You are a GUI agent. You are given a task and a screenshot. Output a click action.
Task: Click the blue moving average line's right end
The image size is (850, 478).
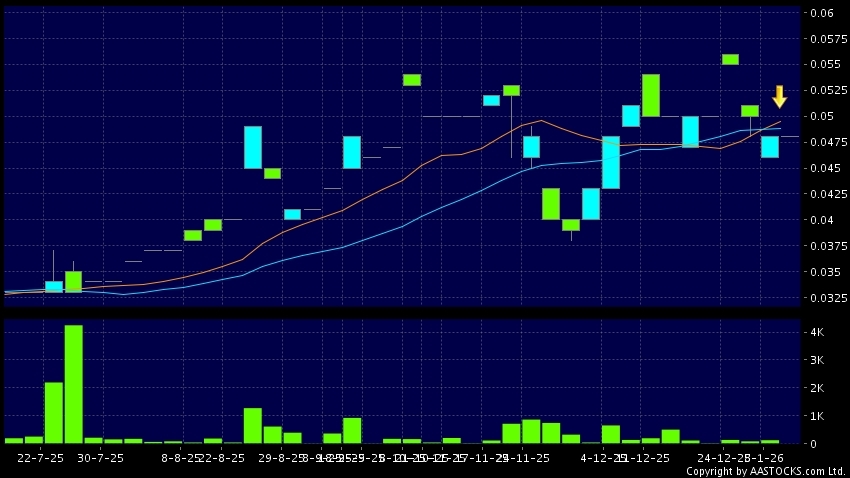[x=780, y=128]
